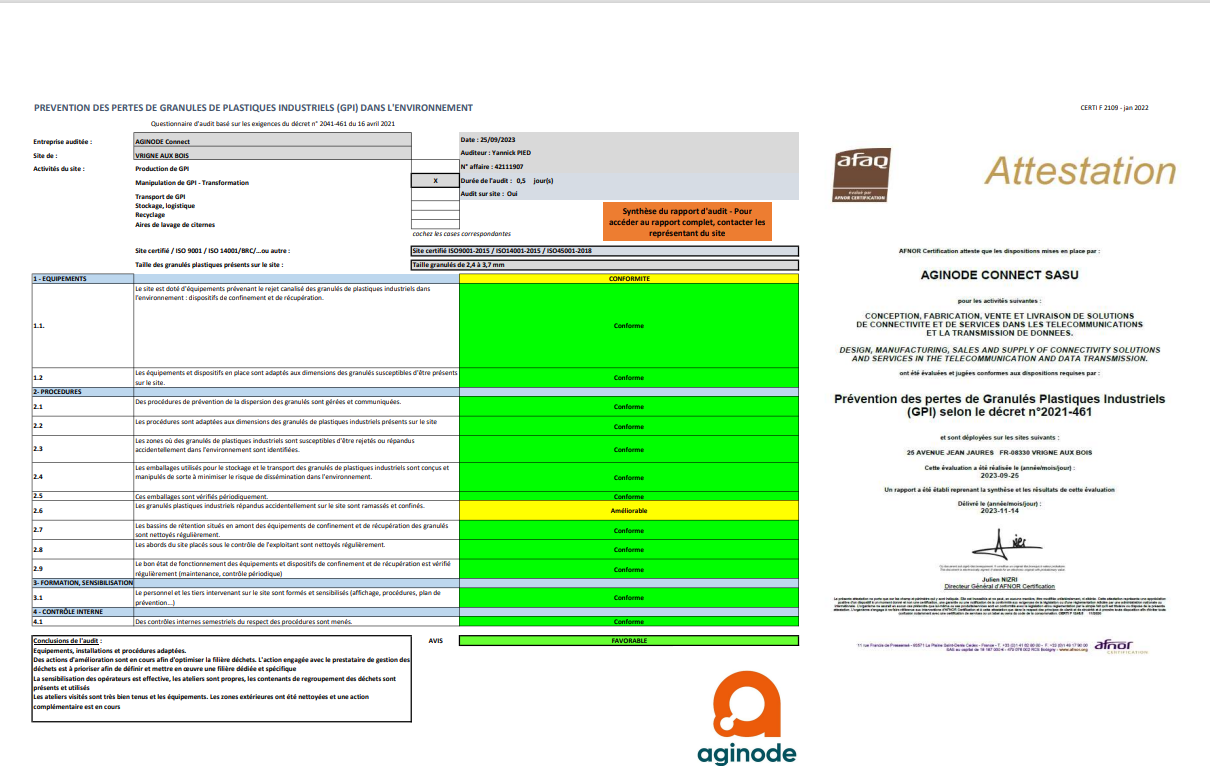Toggle the Manipulation de GPI - Transformation box marked X
This screenshot has height=766, width=1210.
(435, 182)
